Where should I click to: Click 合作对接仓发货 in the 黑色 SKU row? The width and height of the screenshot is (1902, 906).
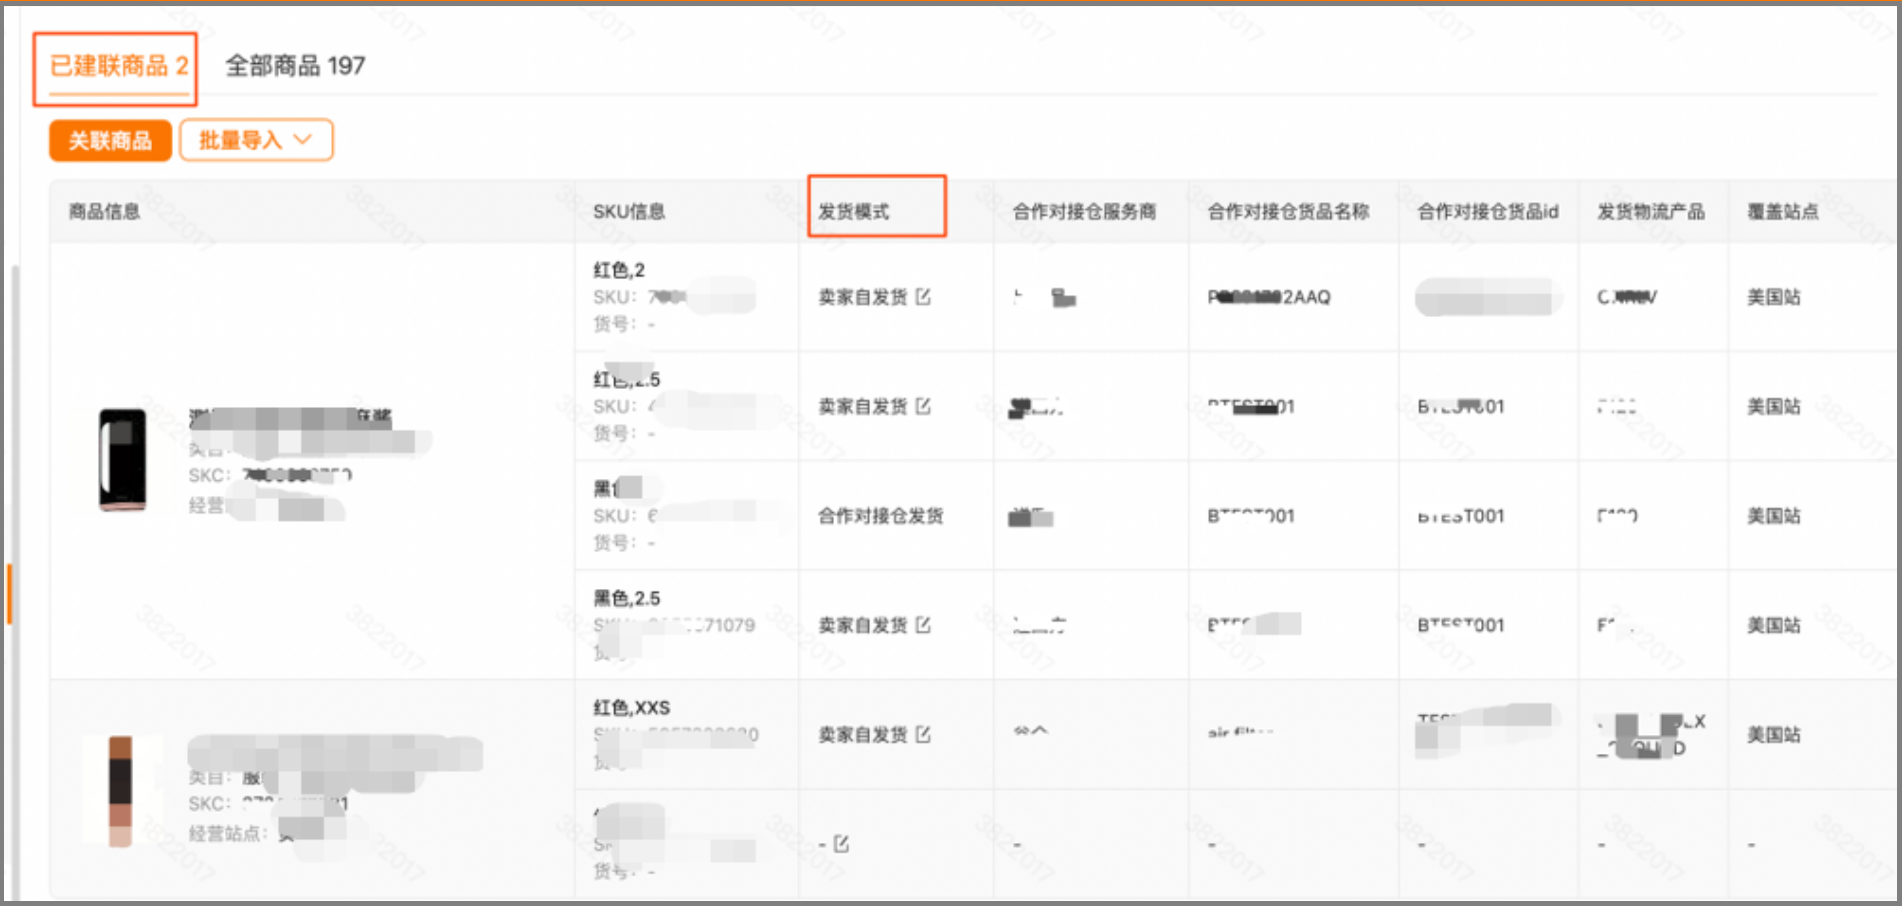pos(880,516)
